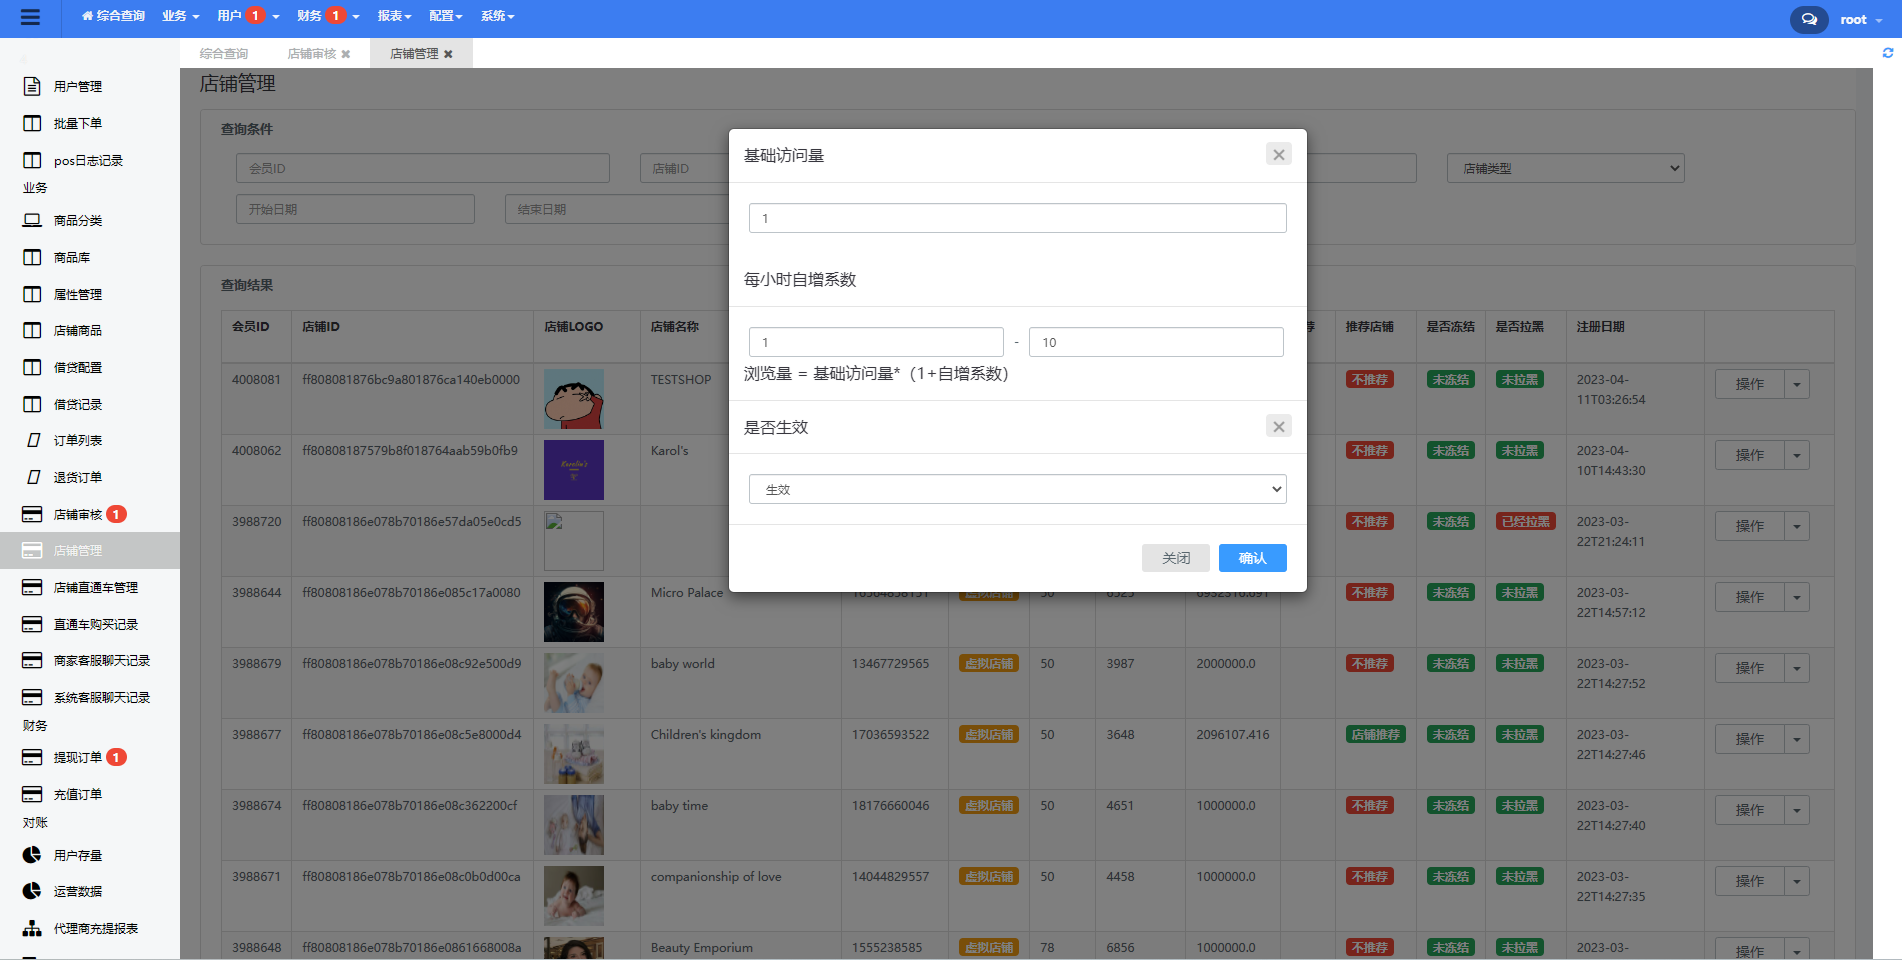This screenshot has width=1902, height=960.
Task: Click the 店铺推荐 badge for Children's kingdom
Action: [x=1376, y=734]
